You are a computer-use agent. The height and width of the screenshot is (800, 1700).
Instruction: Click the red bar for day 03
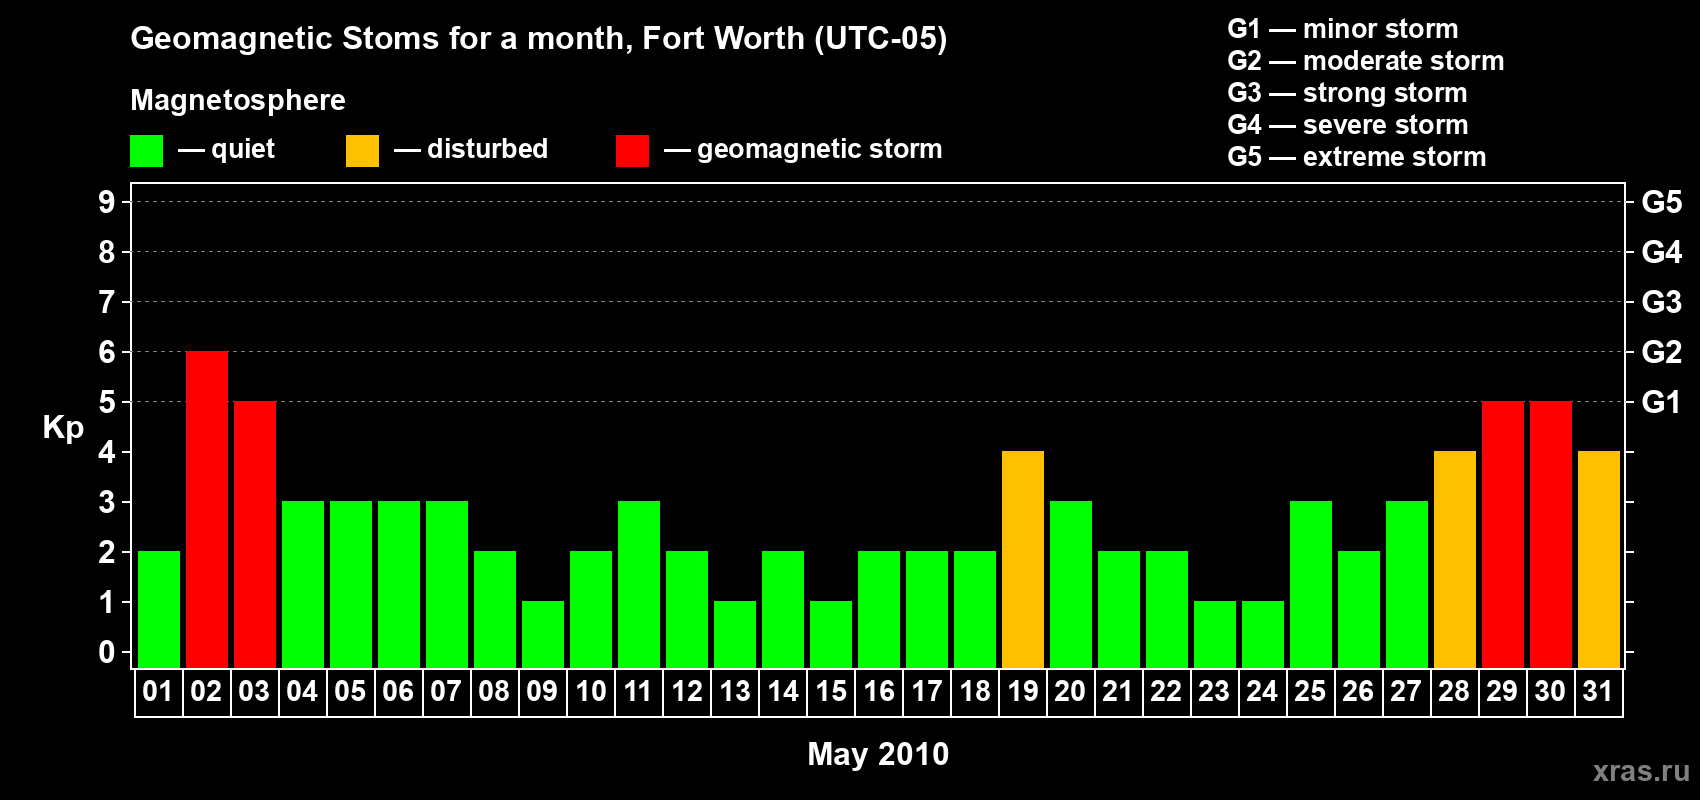point(255,535)
